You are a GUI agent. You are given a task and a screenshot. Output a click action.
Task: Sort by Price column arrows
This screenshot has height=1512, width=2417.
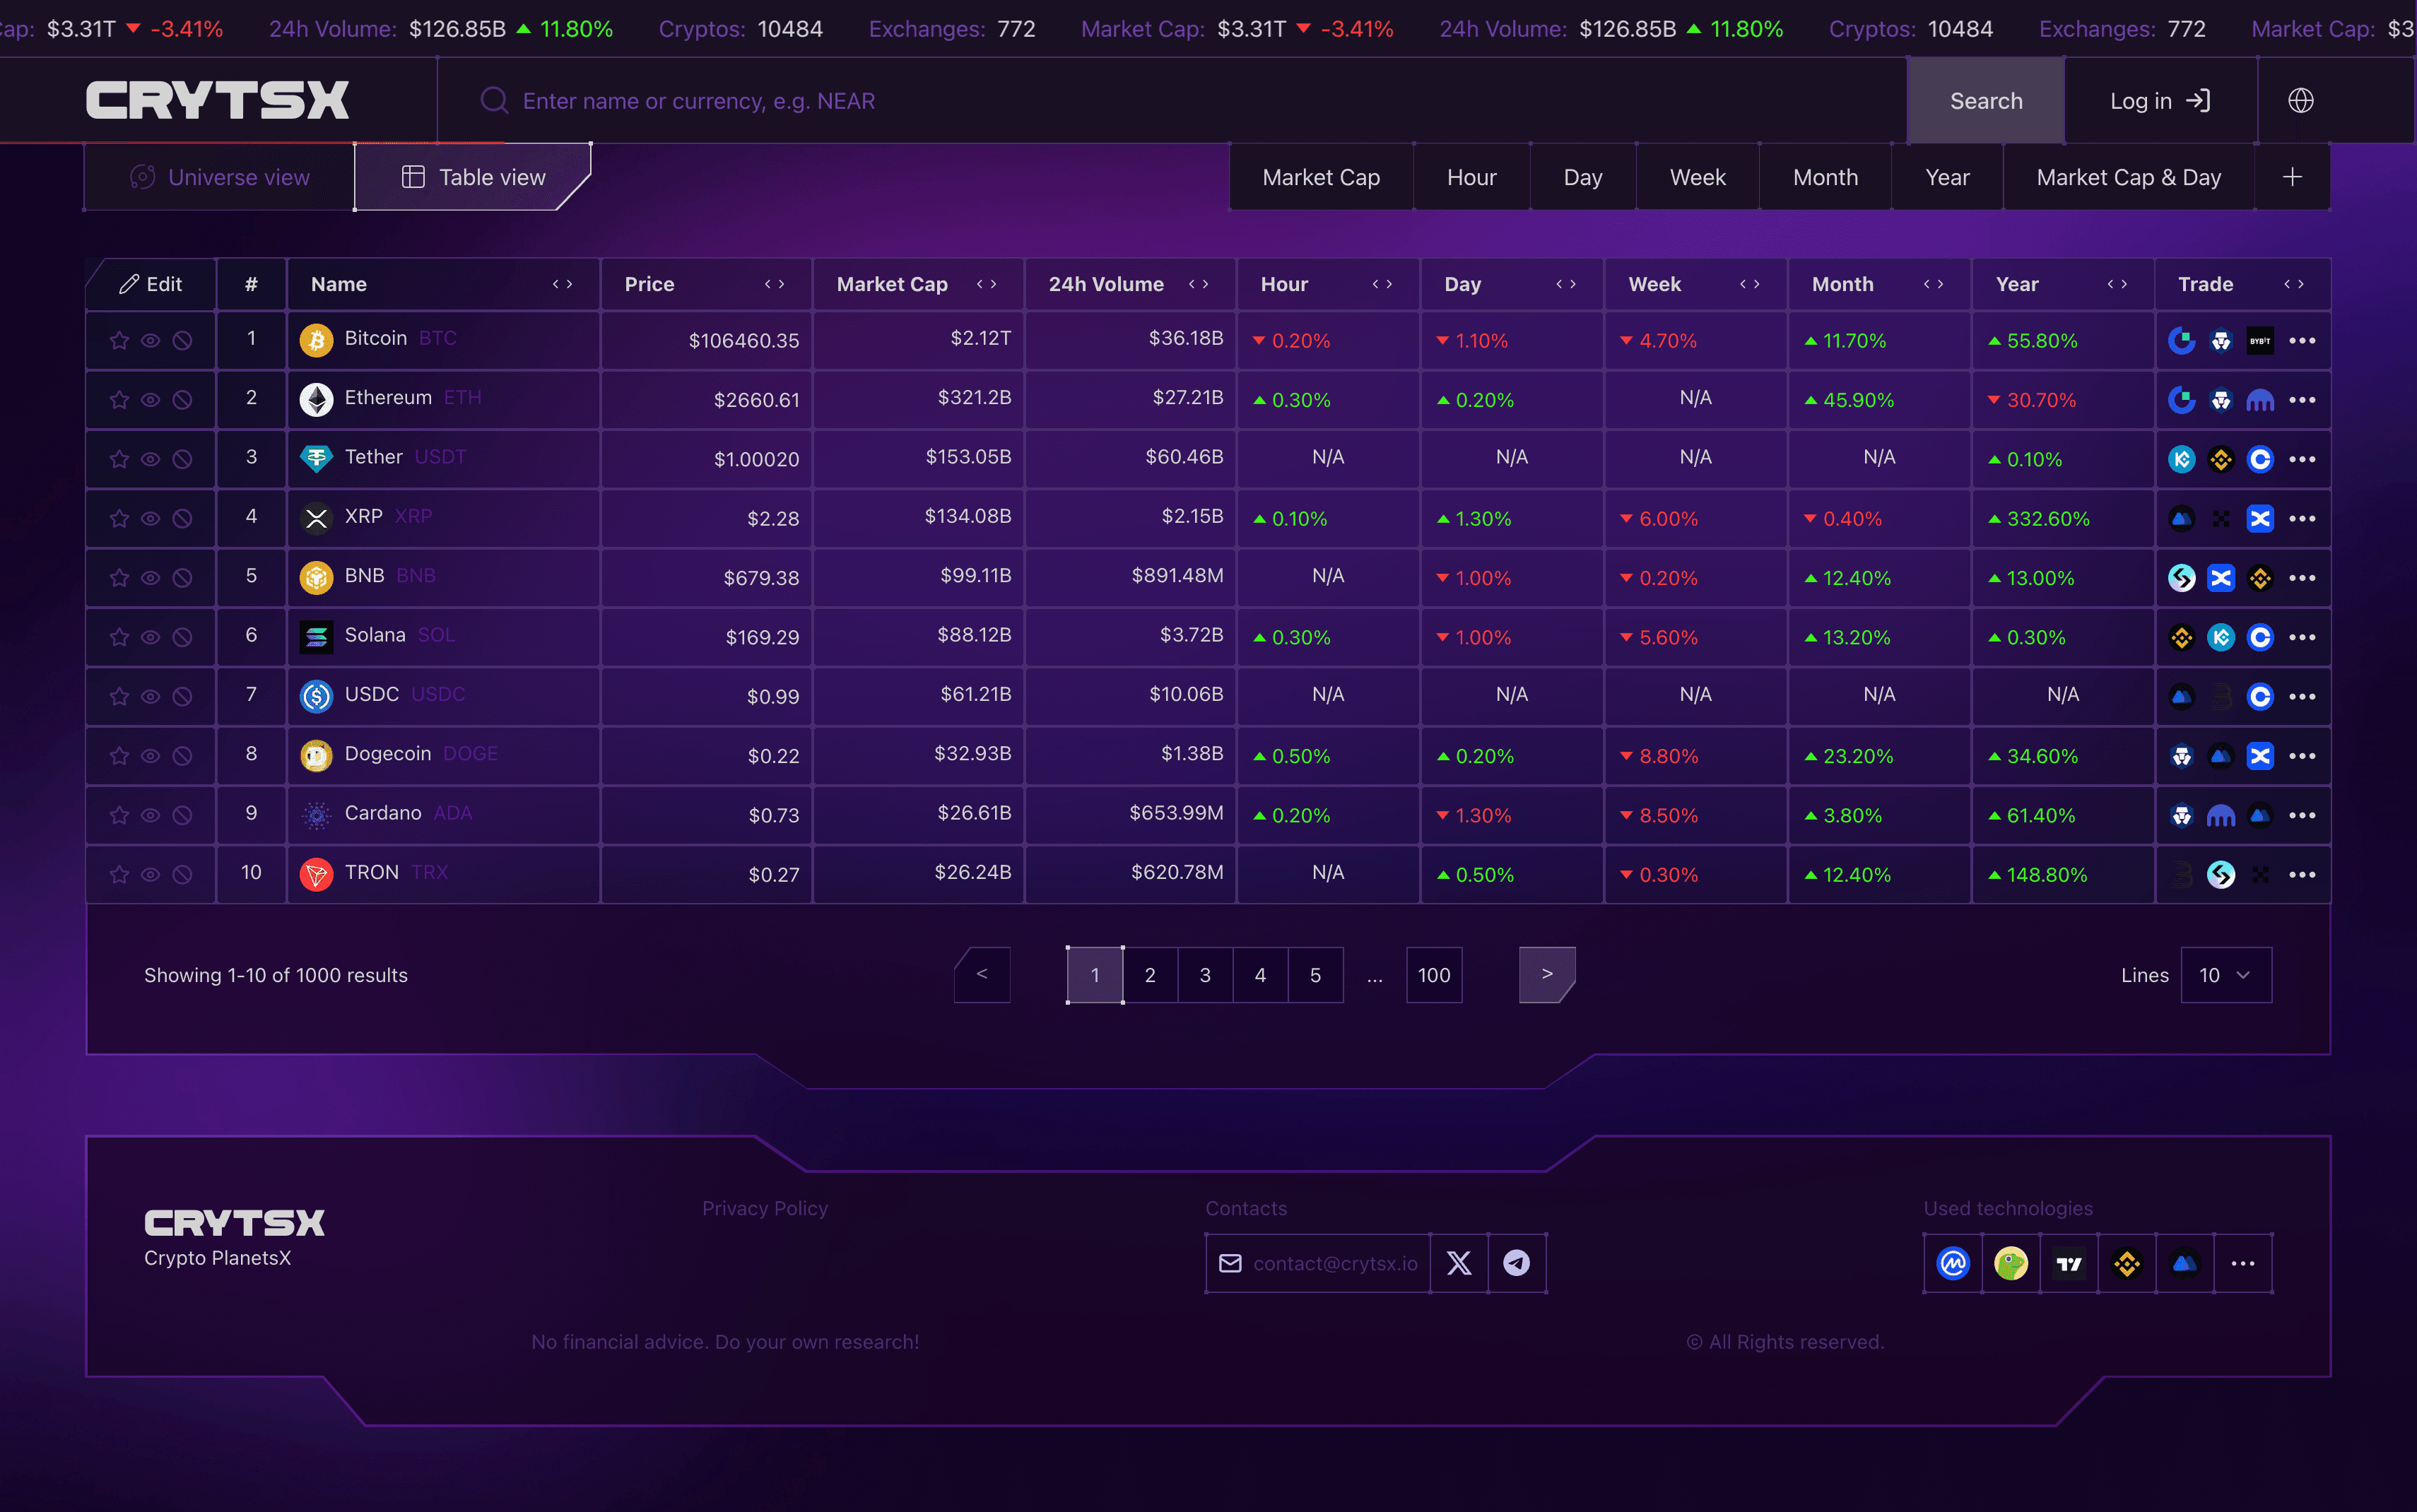pyautogui.click(x=775, y=284)
